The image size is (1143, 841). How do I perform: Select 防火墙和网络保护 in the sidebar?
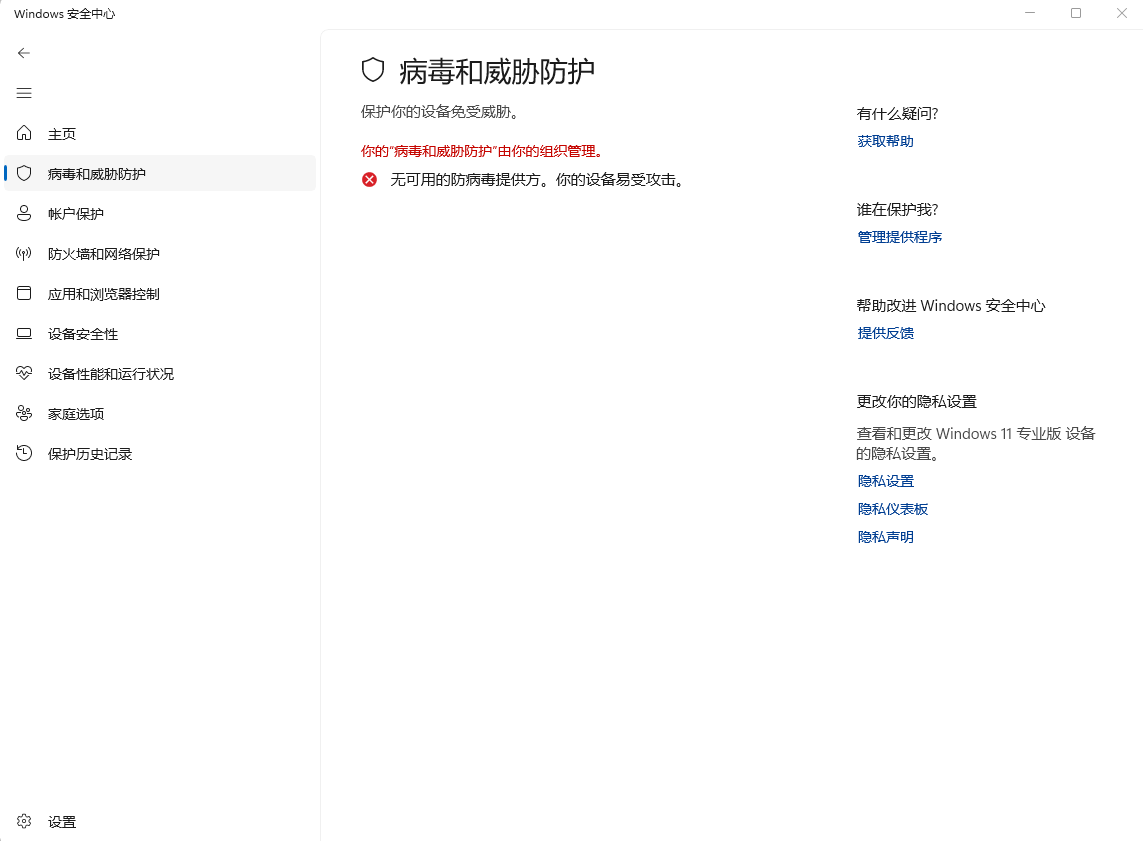coord(103,254)
